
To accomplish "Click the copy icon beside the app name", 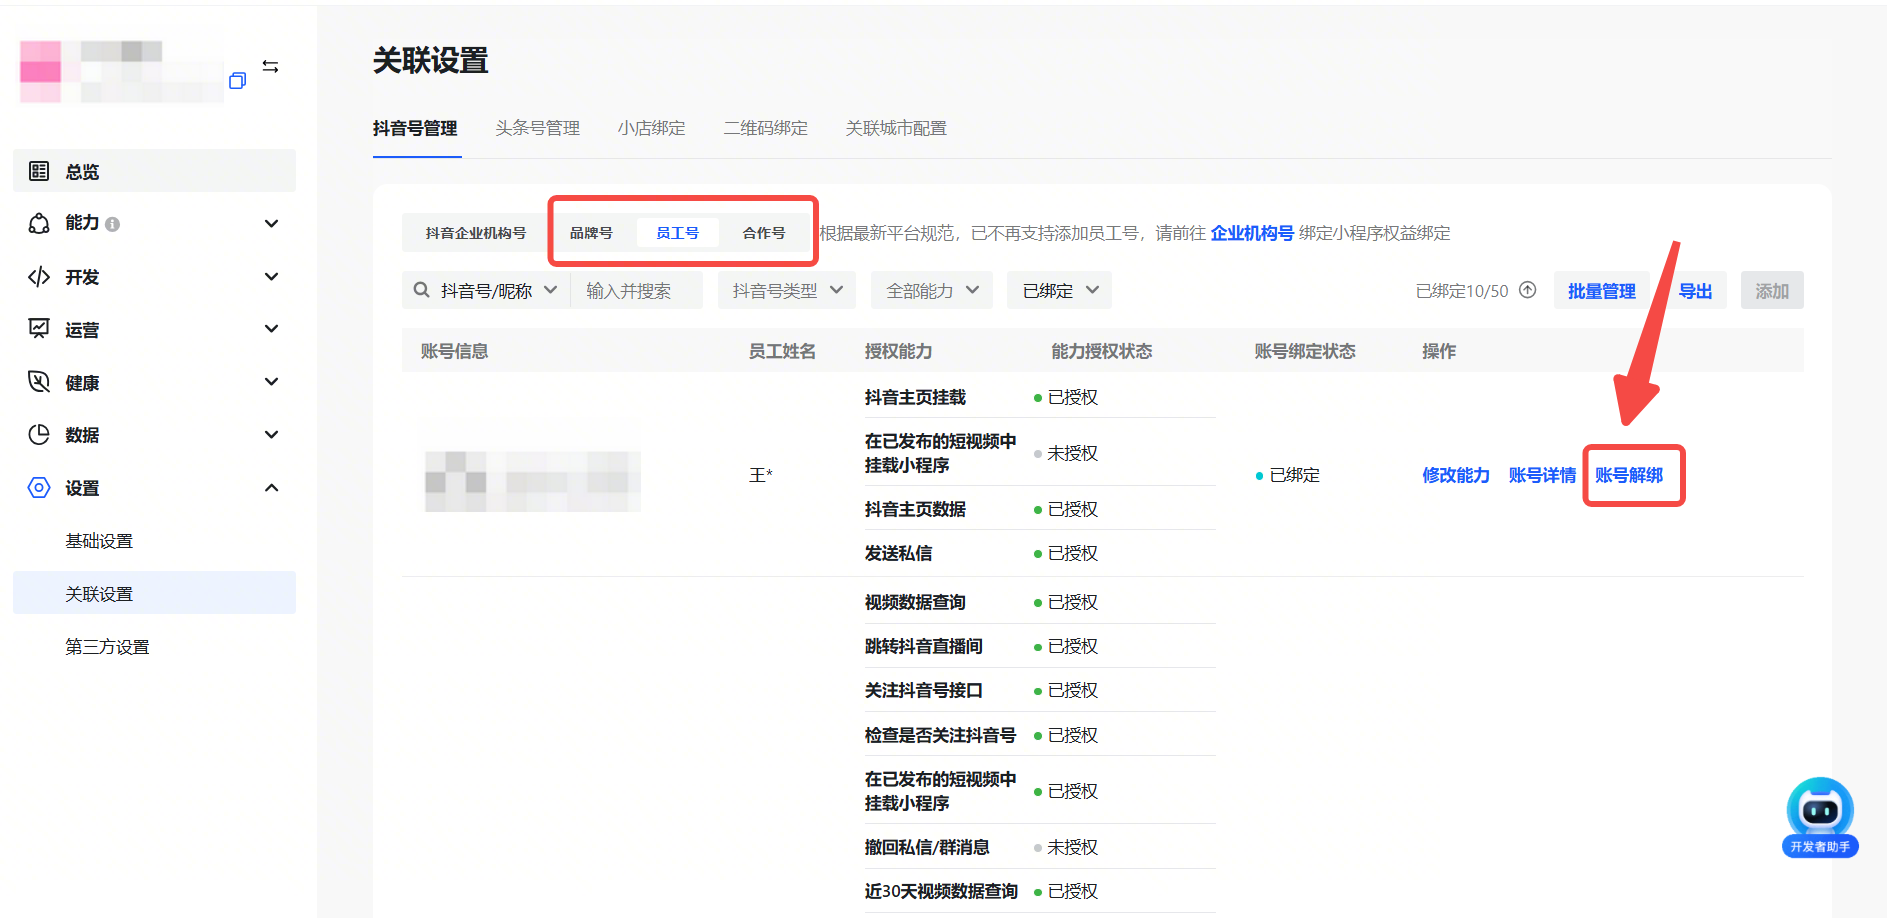I will (x=237, y=81).
